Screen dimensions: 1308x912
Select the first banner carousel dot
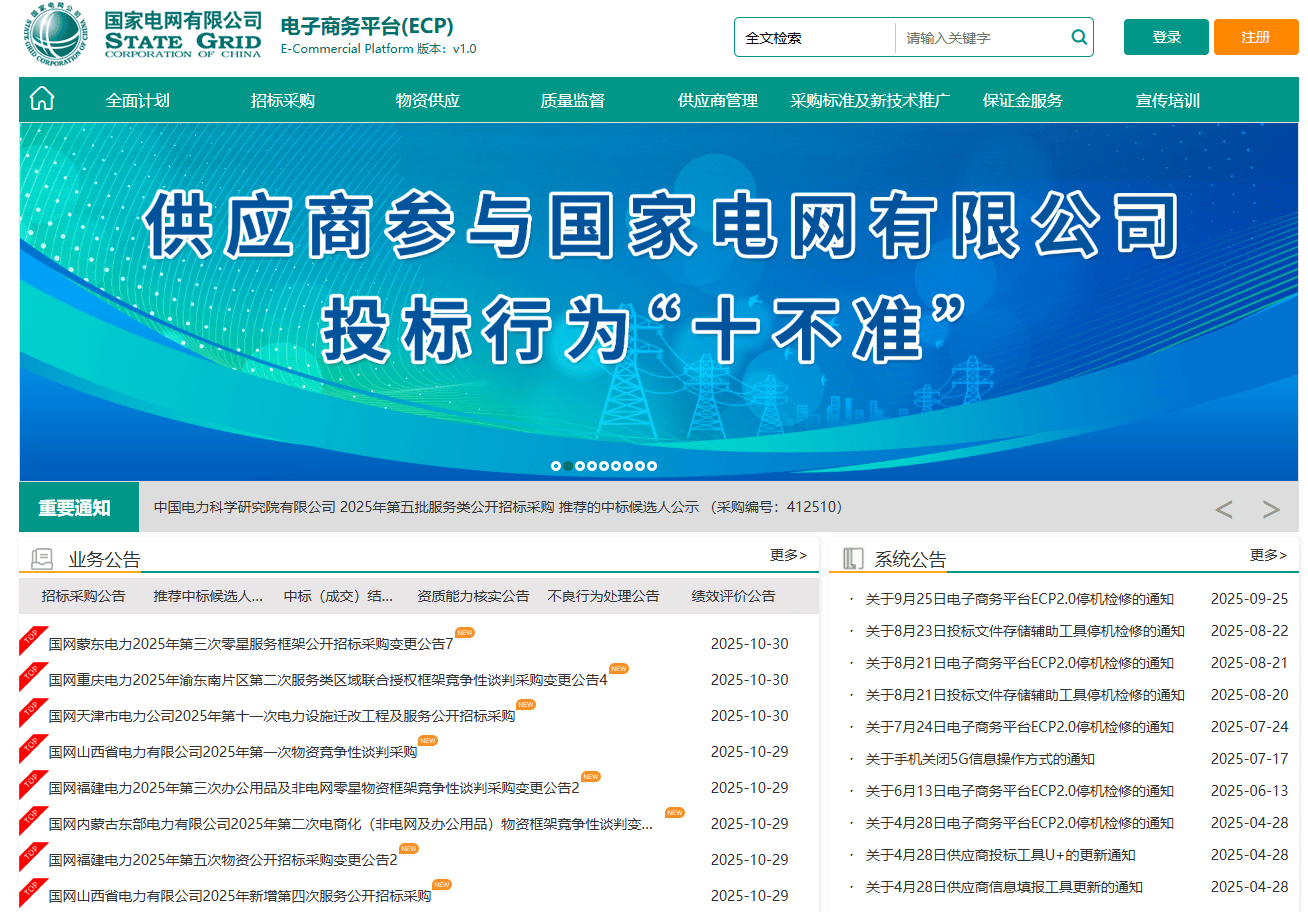(x=556, y=466)
